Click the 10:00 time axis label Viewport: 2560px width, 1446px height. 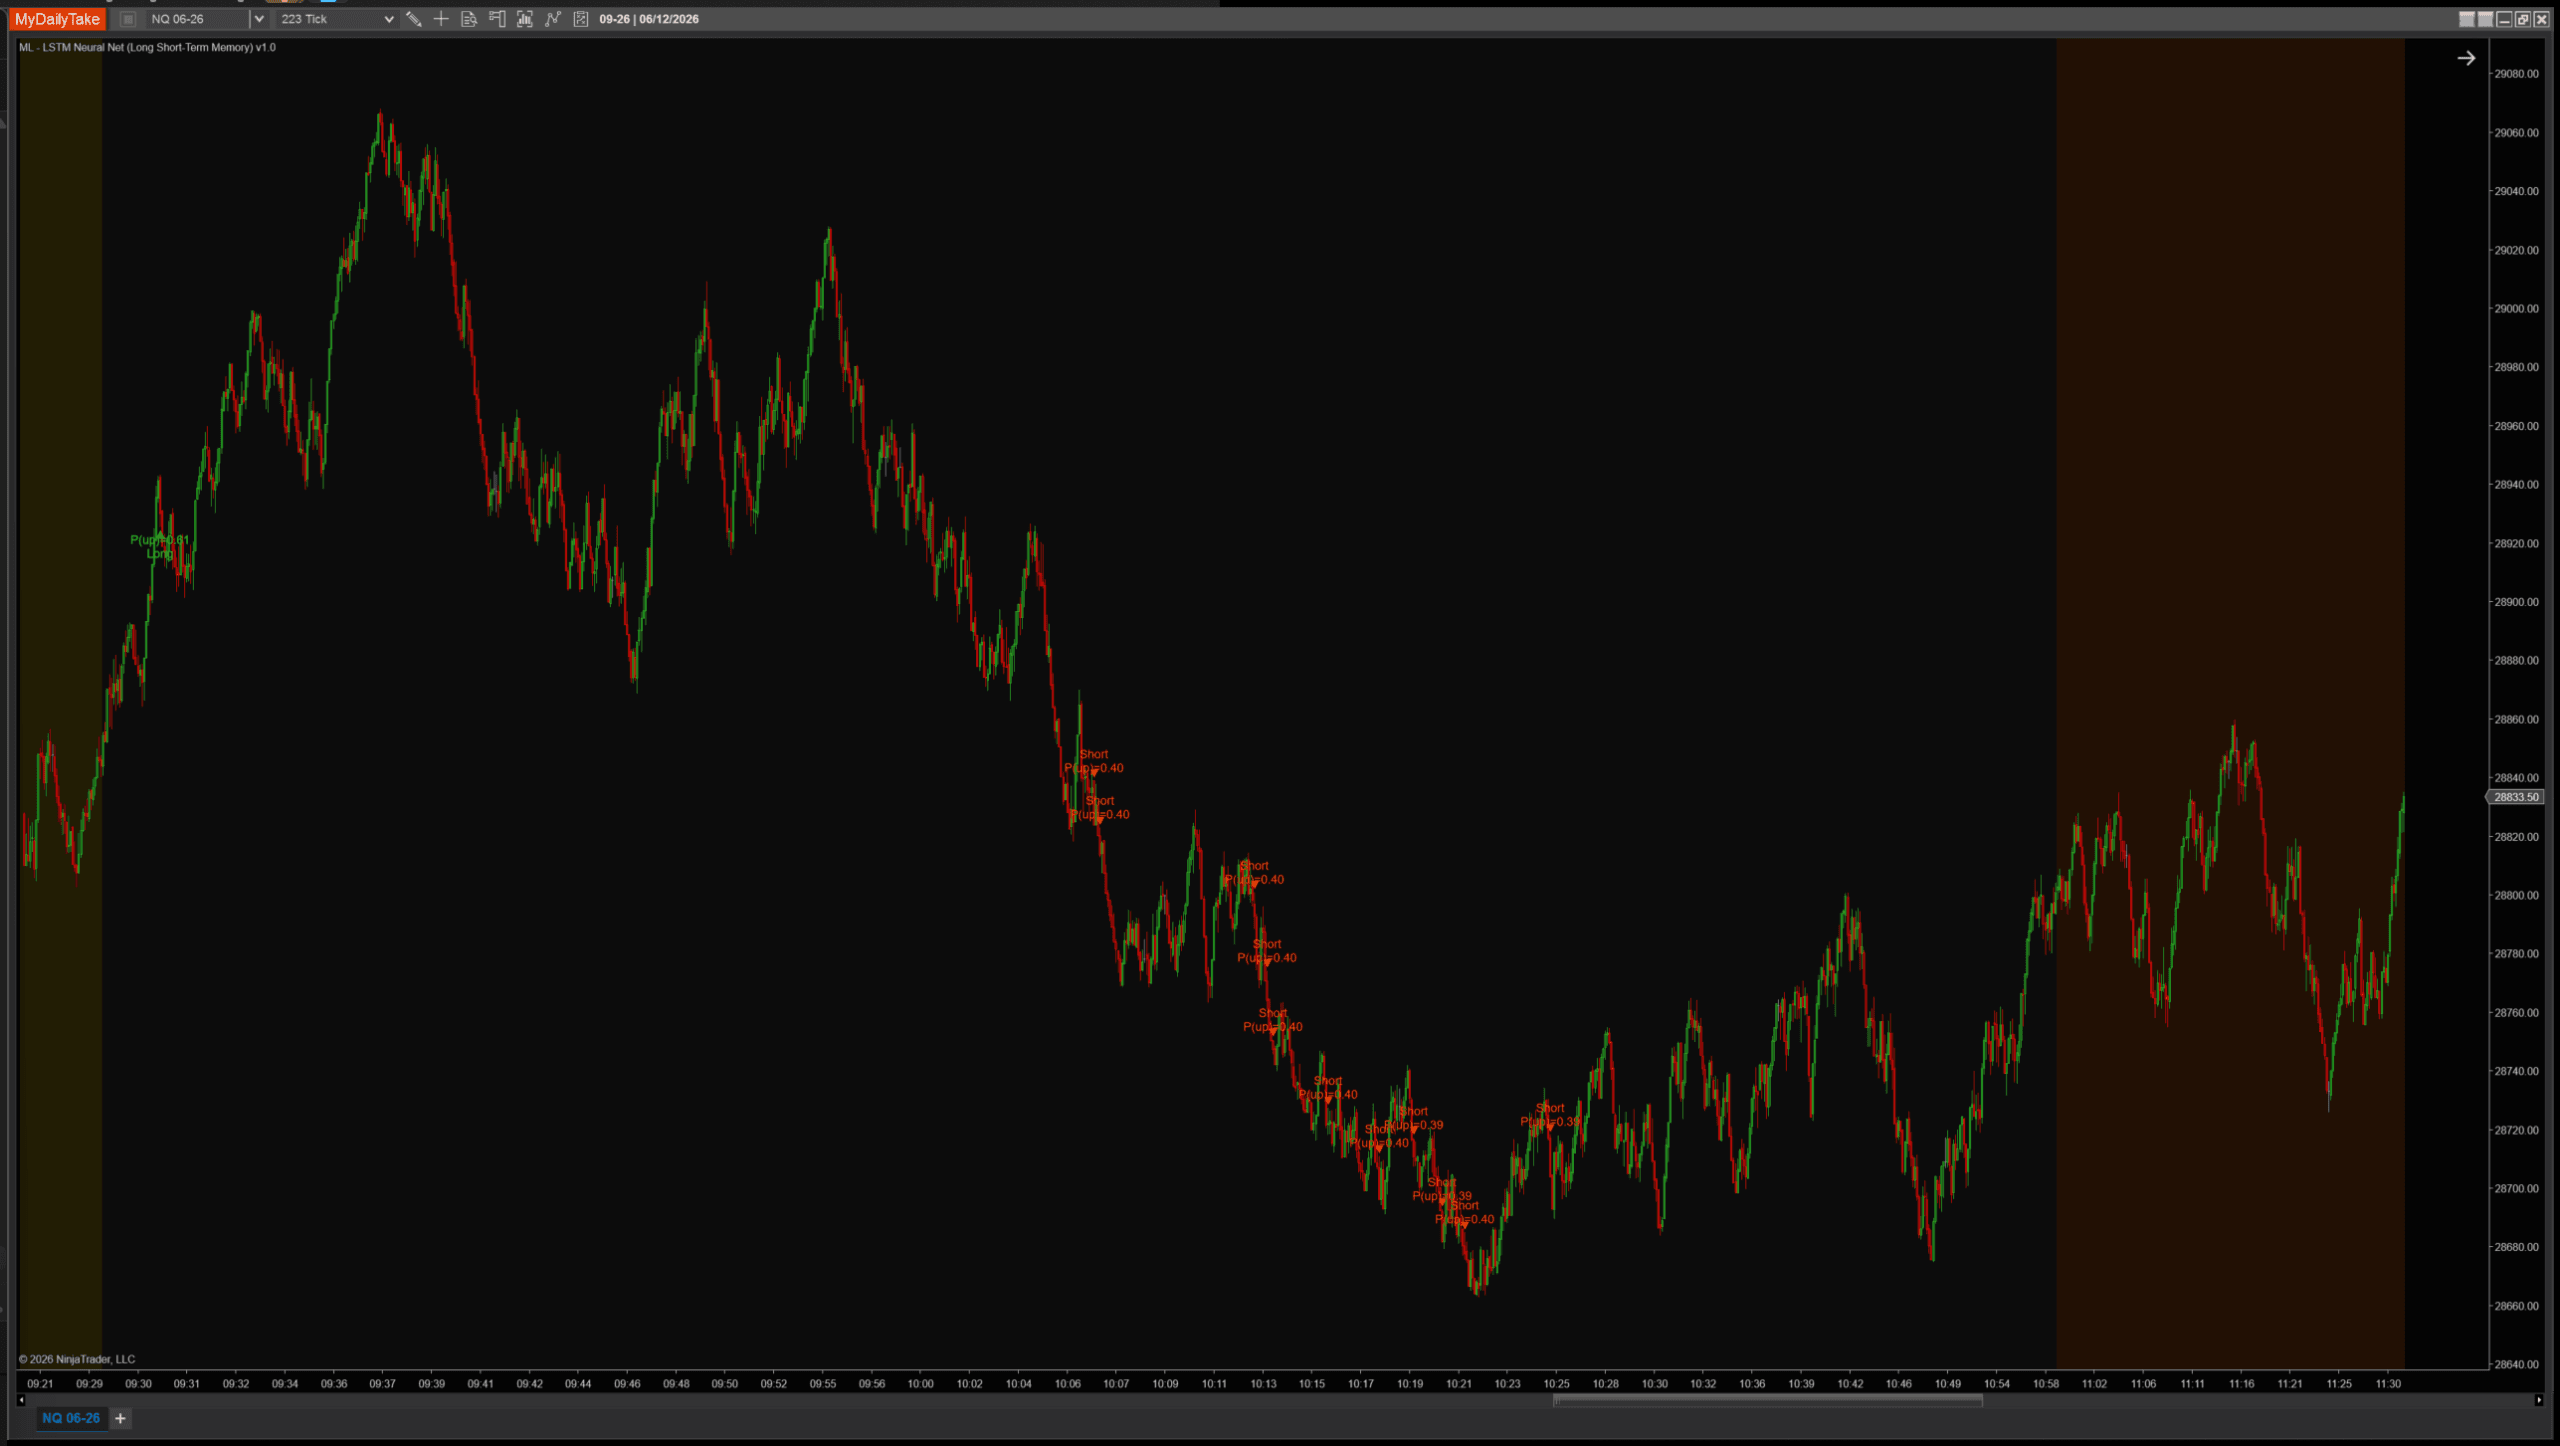920,1384
